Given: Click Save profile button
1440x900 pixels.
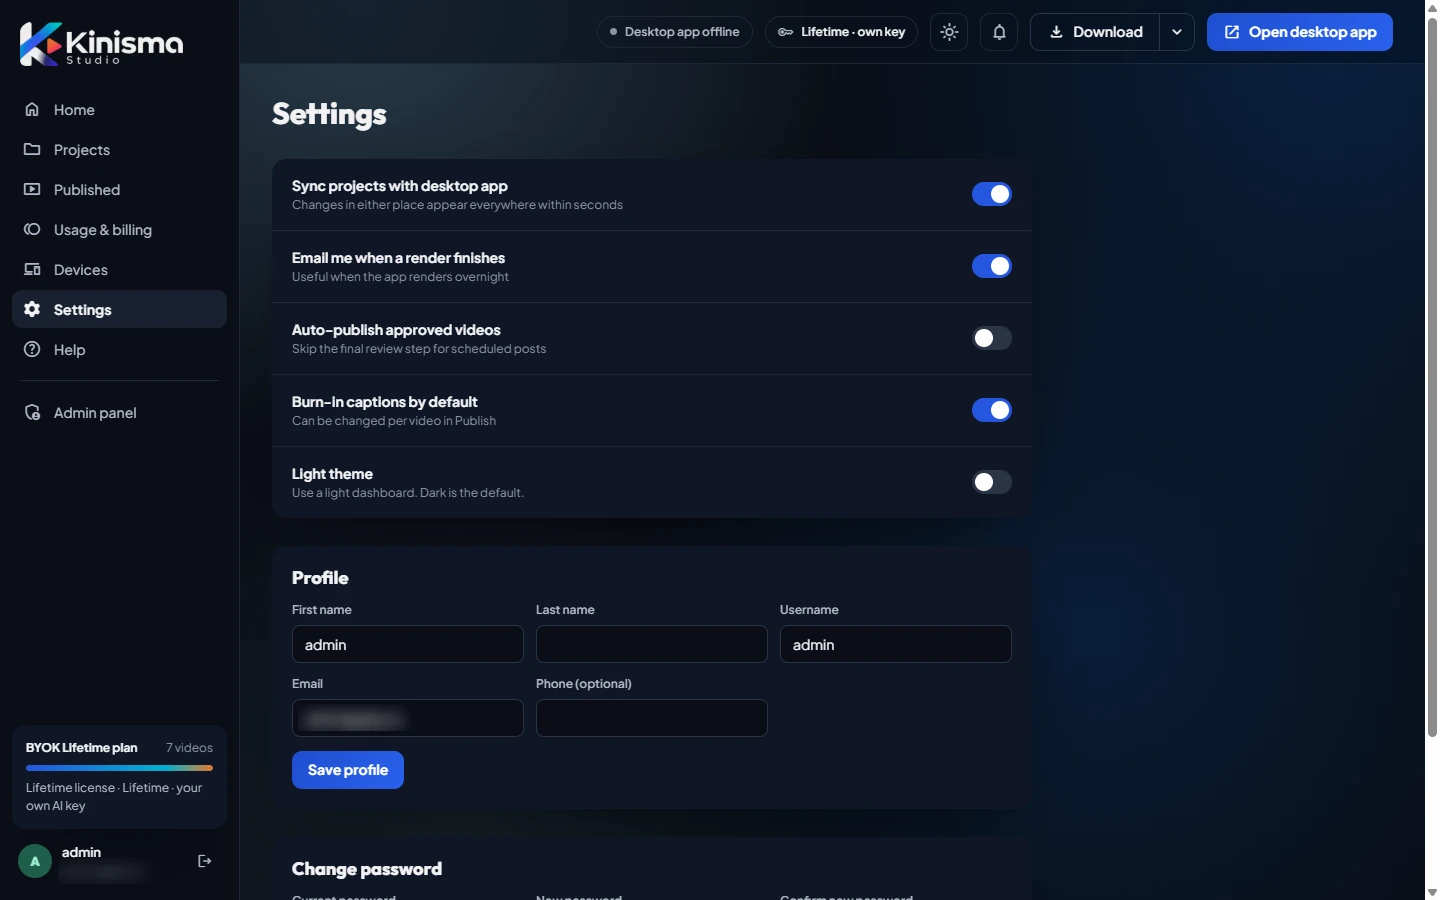Looking at the screenshot, I should tap(348, 770).
